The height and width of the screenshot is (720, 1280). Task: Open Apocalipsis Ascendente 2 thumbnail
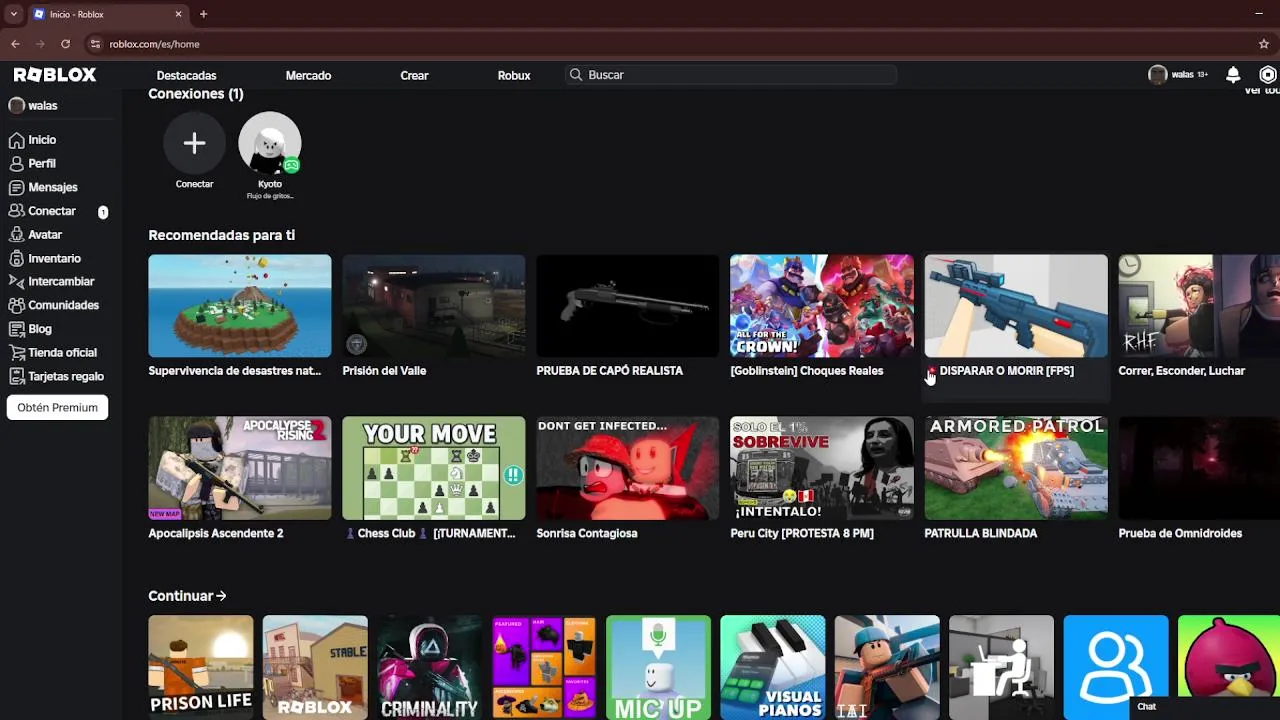240,468
